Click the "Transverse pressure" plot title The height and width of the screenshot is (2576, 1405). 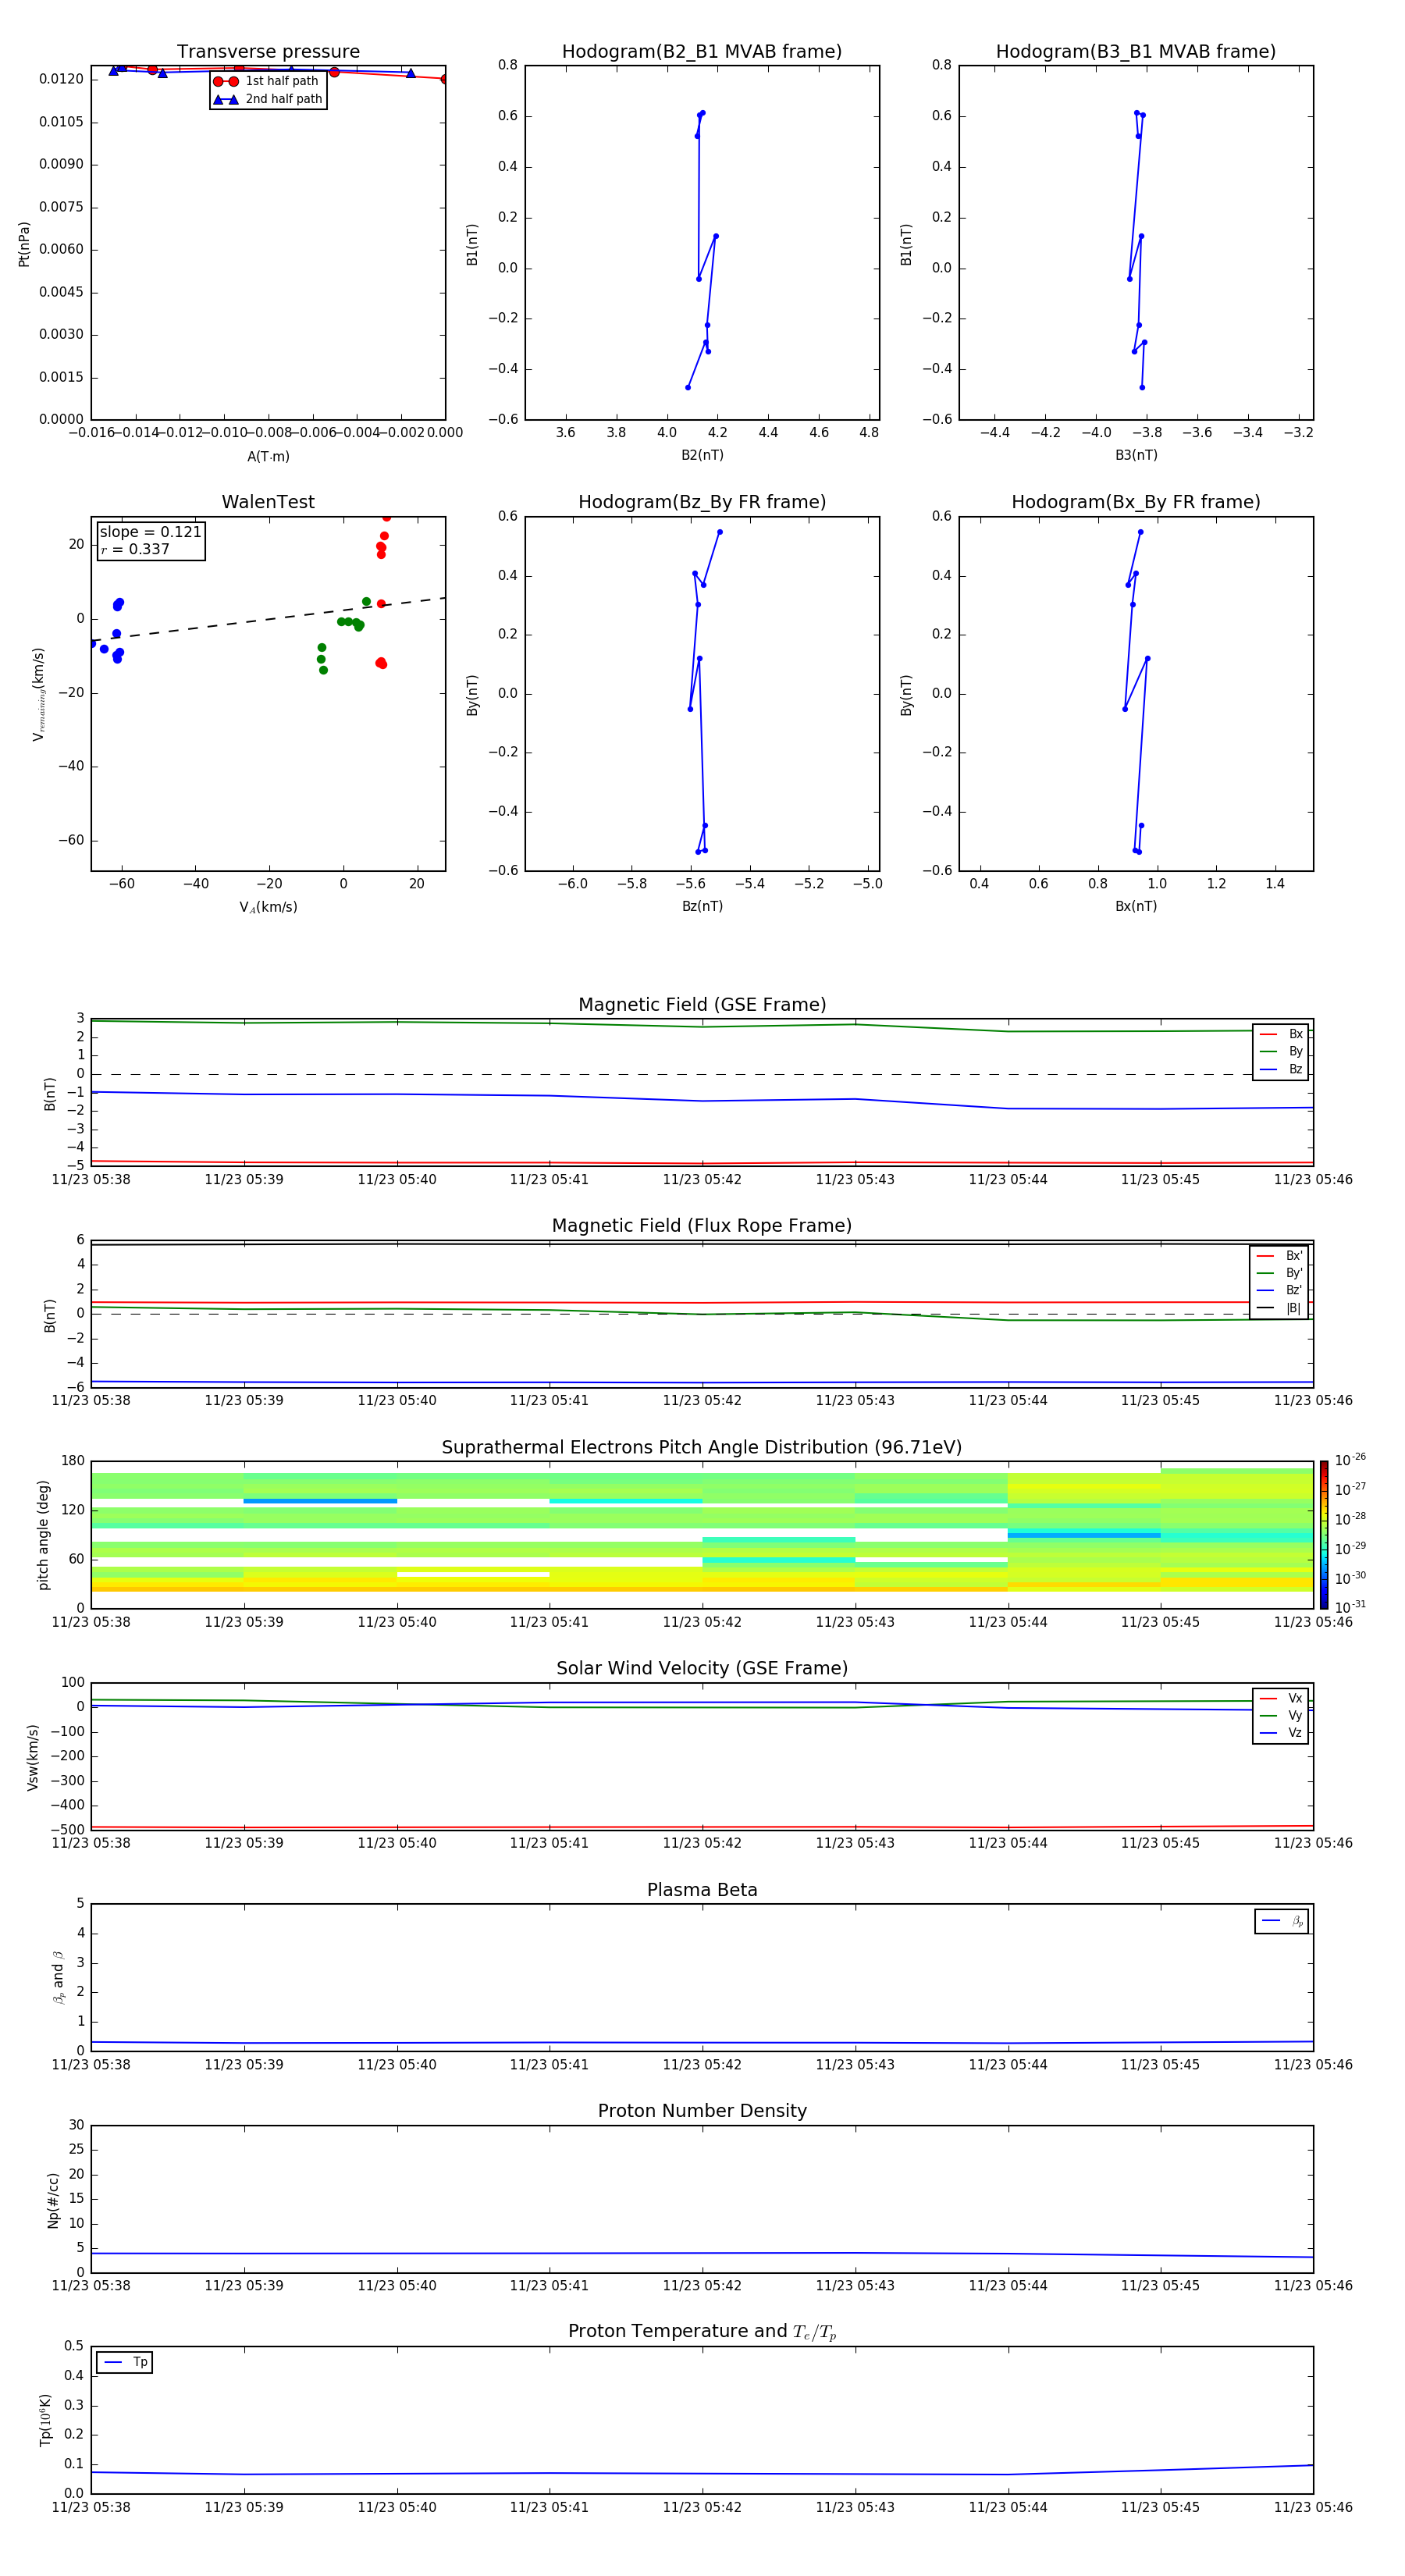tap(268, 51)
